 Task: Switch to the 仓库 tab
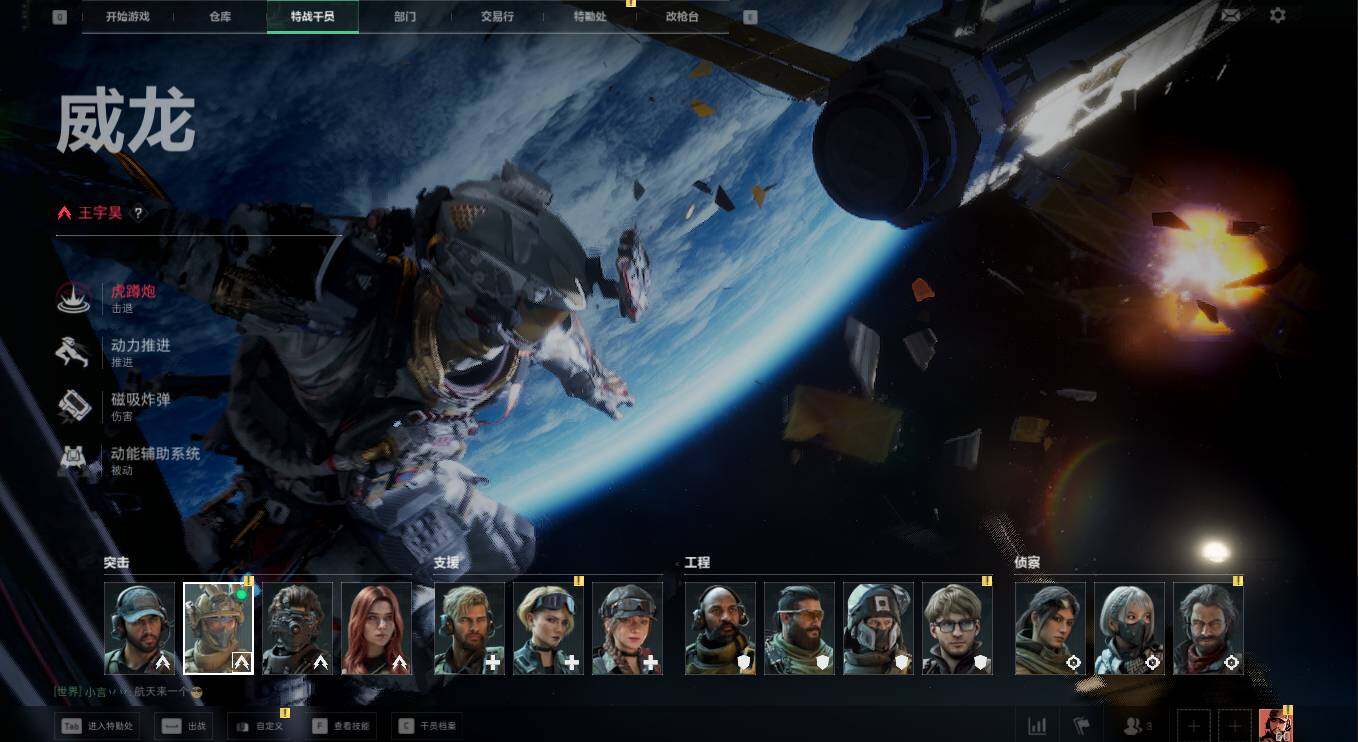220,16
